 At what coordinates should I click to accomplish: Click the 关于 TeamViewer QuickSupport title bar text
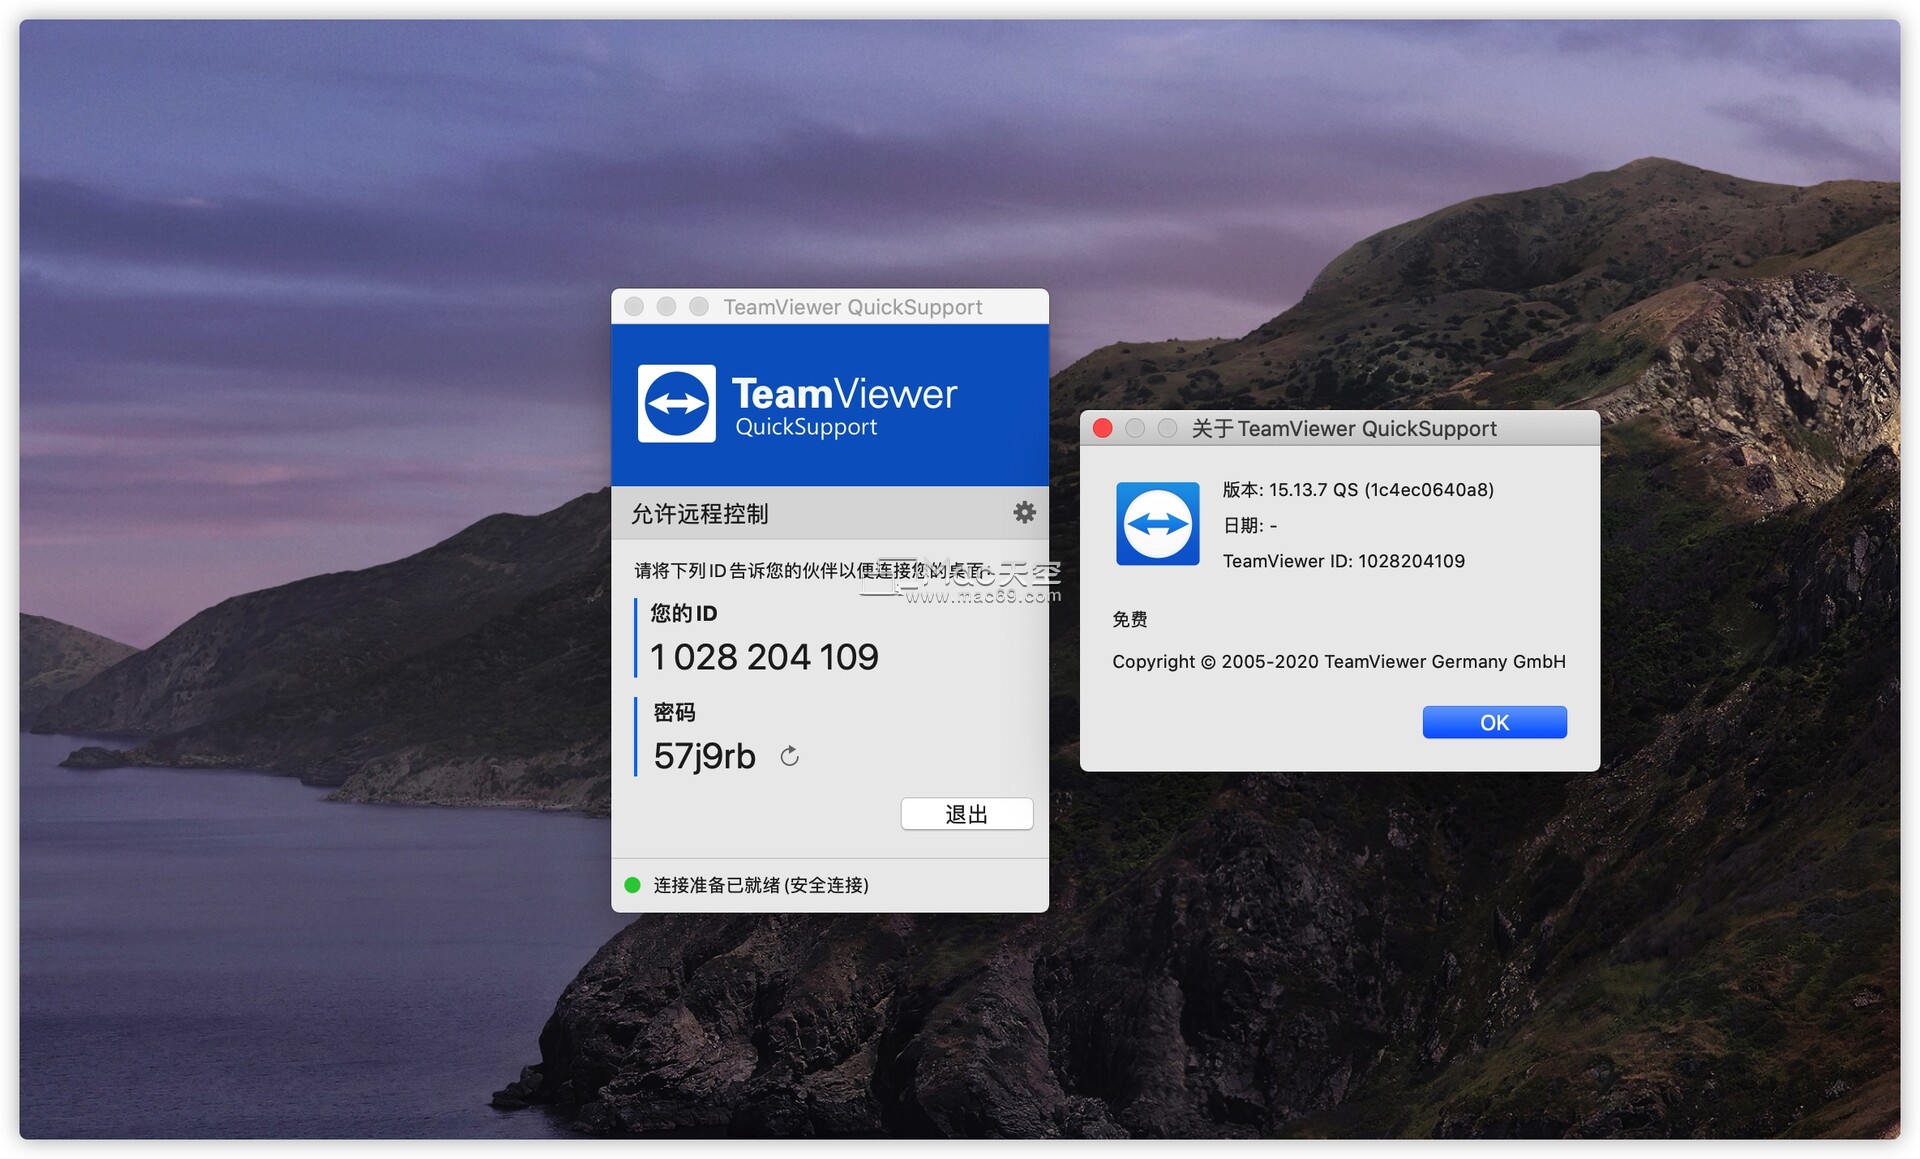tap(1344, 429)
